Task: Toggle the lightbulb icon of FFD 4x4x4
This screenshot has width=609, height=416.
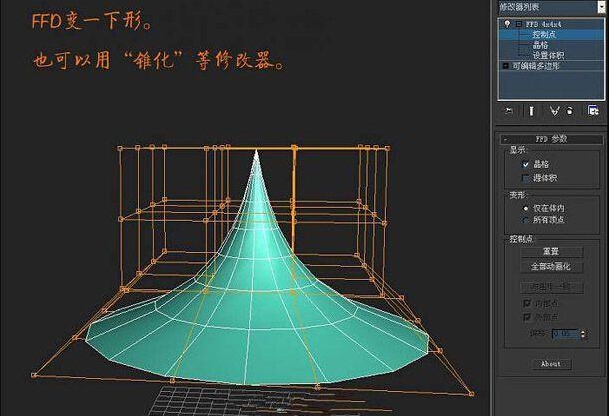Action: 507,24
